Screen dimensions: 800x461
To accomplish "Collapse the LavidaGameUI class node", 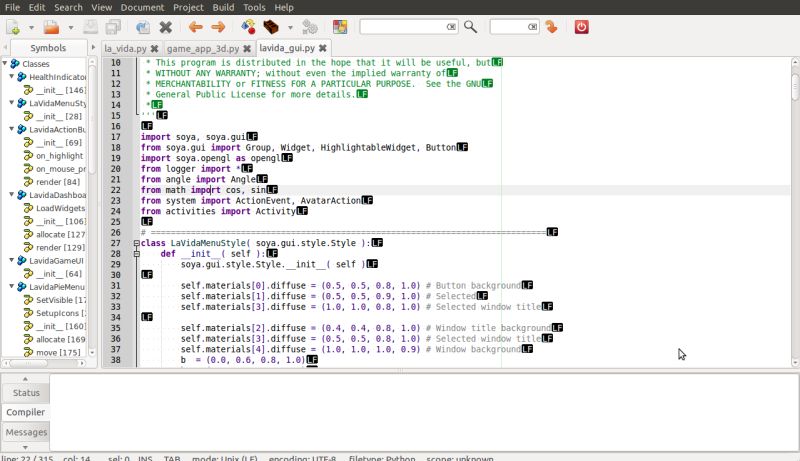I will pyautogui.click(x=12, y=261).
